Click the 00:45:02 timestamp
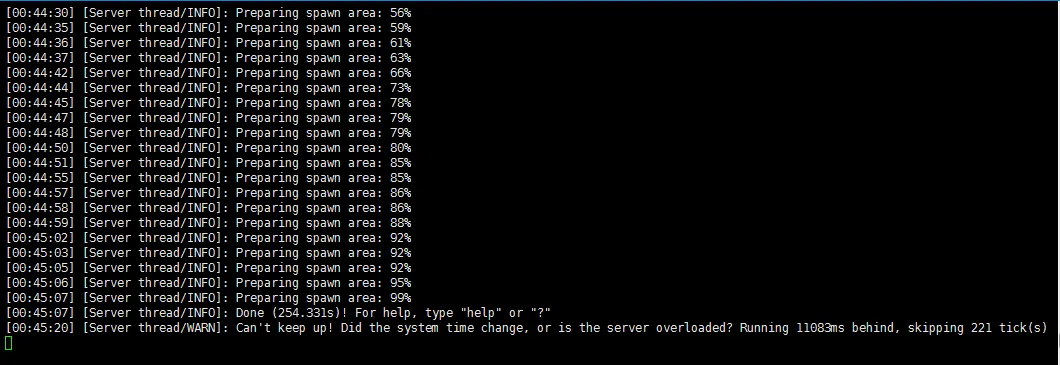Image resolution: width=1060 pixels, height=365 pixels. pyautogui.click(x=41, y=238)
